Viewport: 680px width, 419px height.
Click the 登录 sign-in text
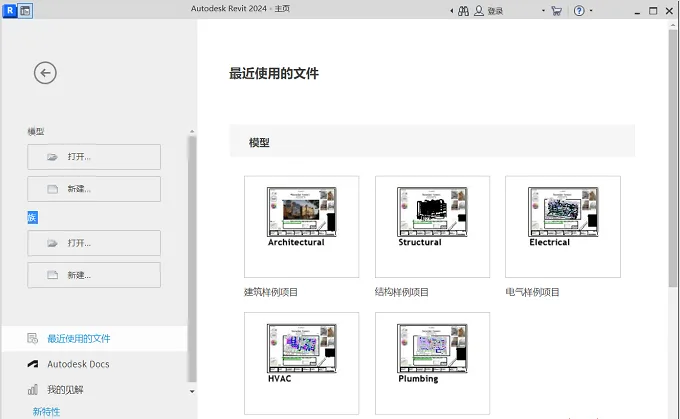pos(495,11)
